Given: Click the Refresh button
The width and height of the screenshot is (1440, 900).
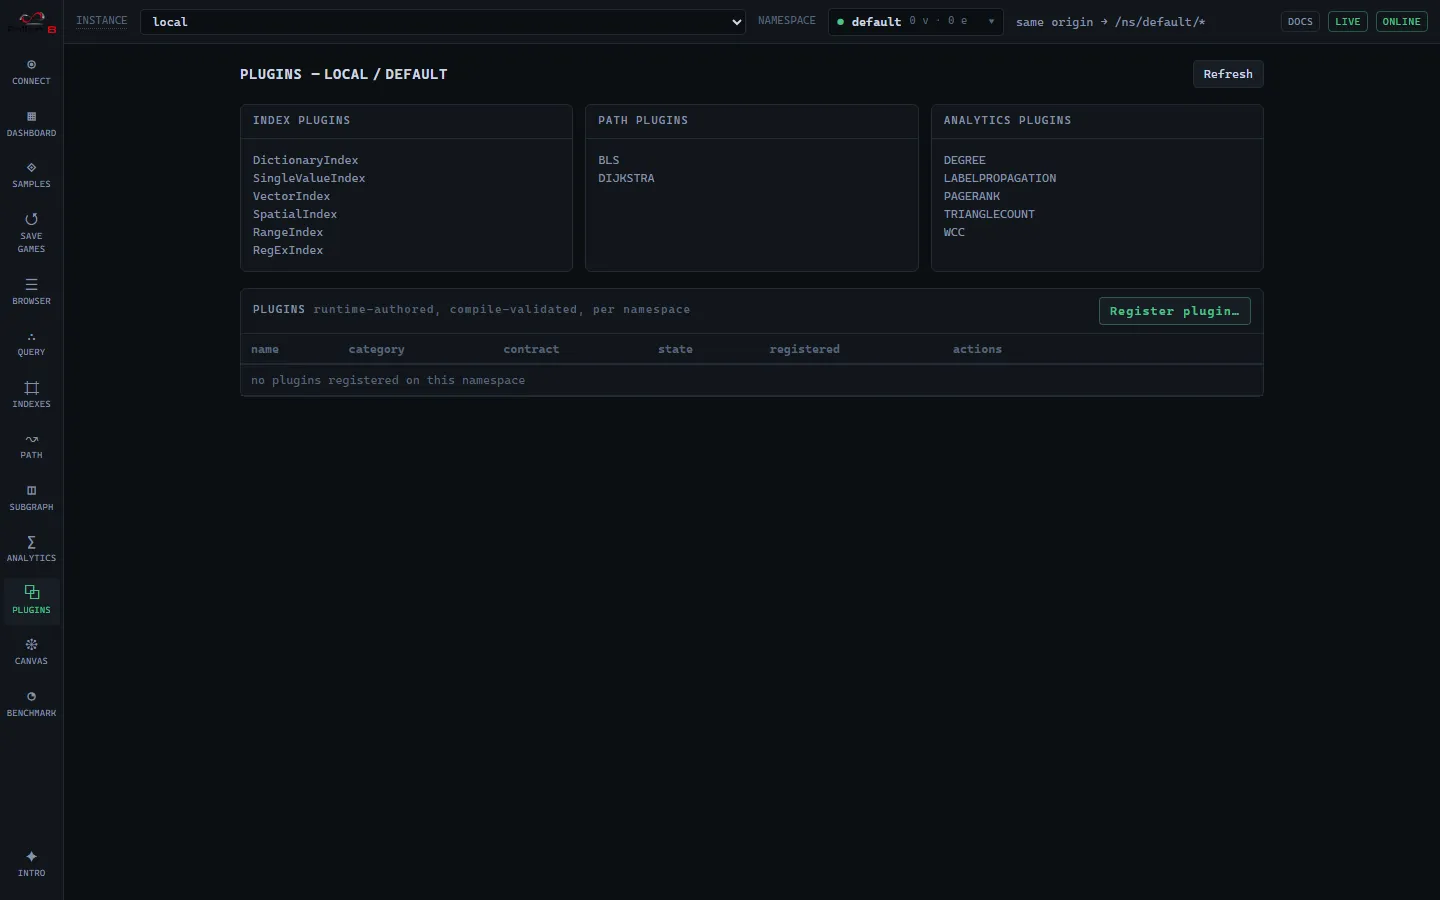Looking at the screenshot, I should pyautogui.click(x=1228, y=74).
